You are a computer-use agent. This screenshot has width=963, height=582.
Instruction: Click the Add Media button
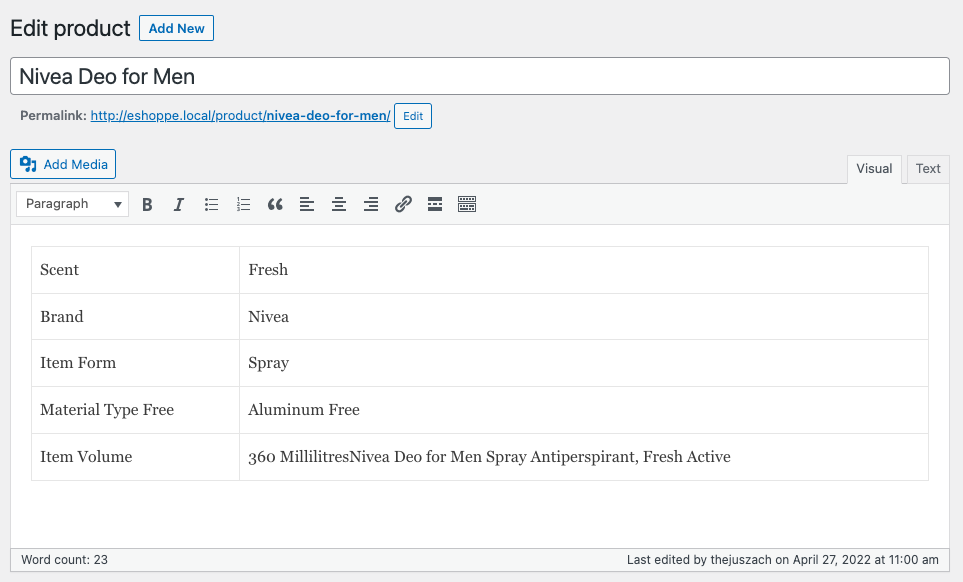(x=63, y=165)
